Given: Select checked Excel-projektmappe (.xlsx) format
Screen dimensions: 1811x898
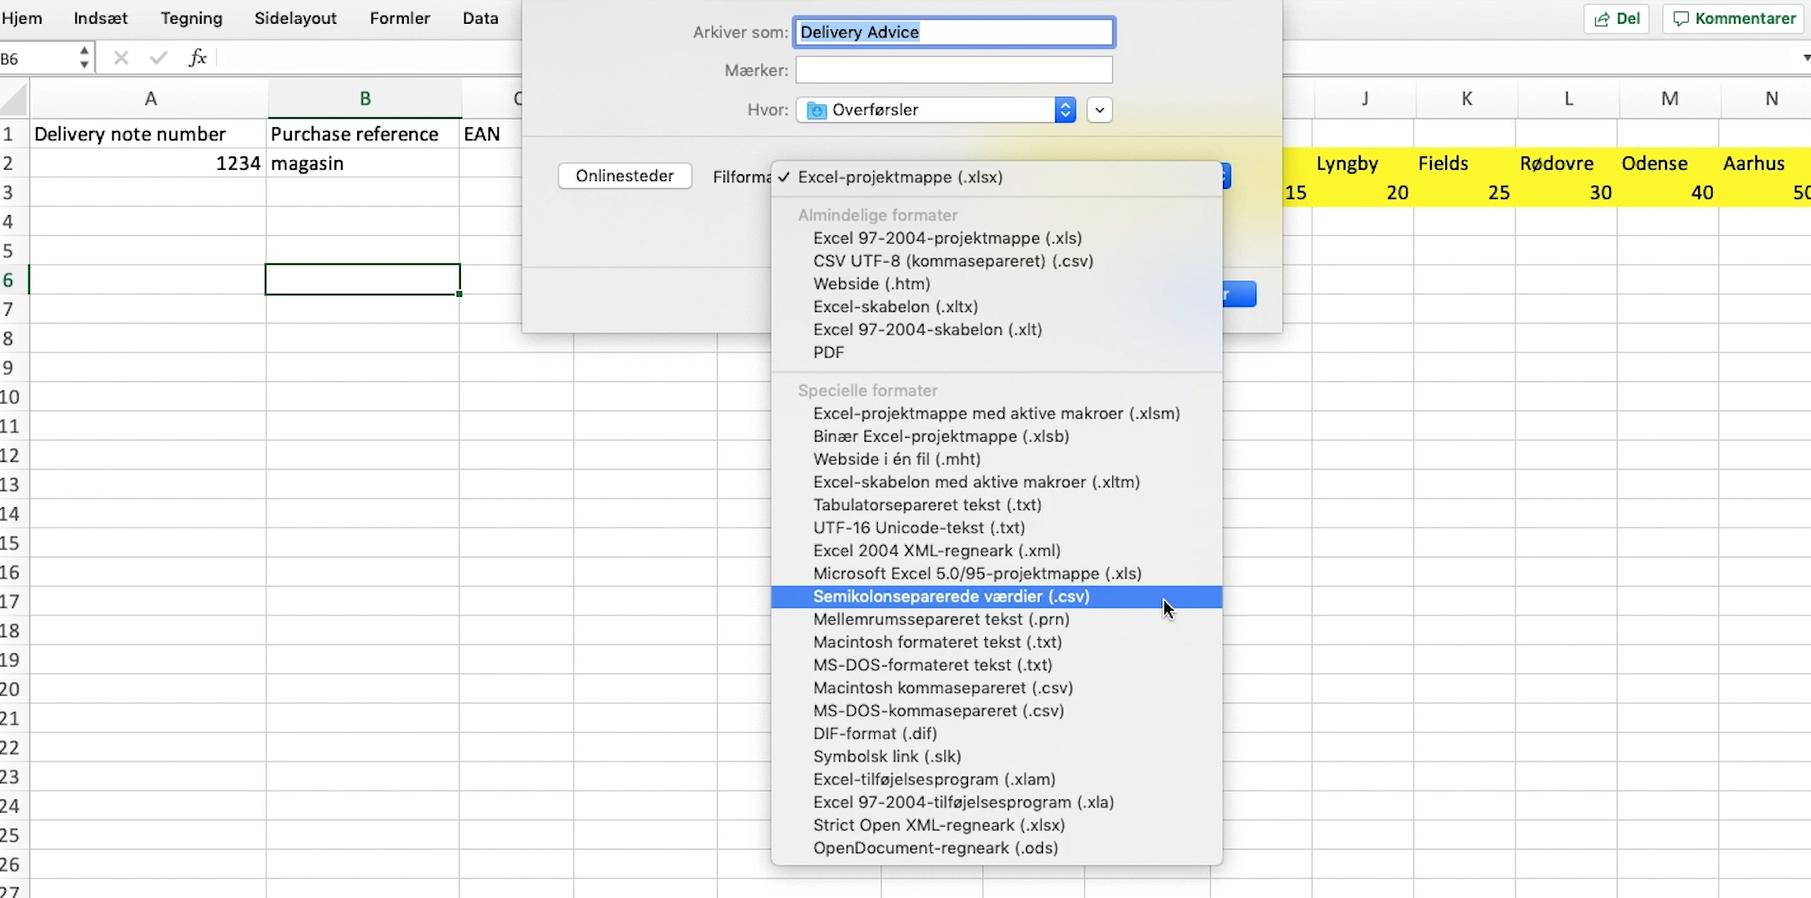Looking at the screenshot, I should tap(899, 177).
